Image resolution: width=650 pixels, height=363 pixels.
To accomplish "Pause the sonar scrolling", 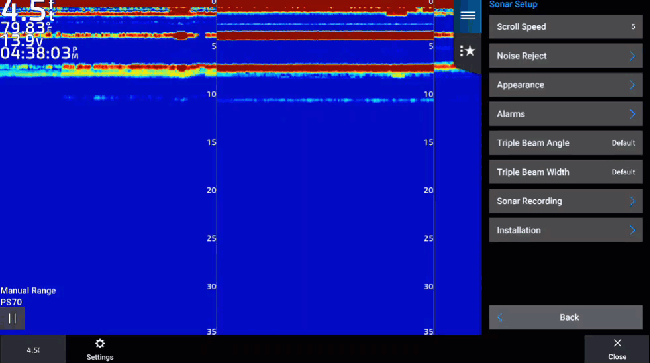I will point(12,318).
